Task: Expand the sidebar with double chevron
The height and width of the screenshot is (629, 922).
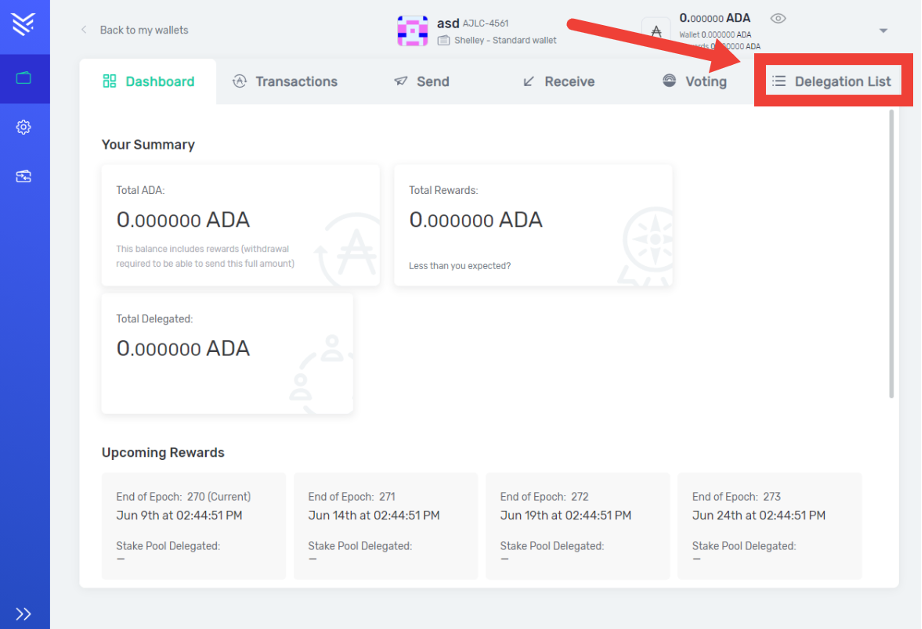Action: coord(24,613)
